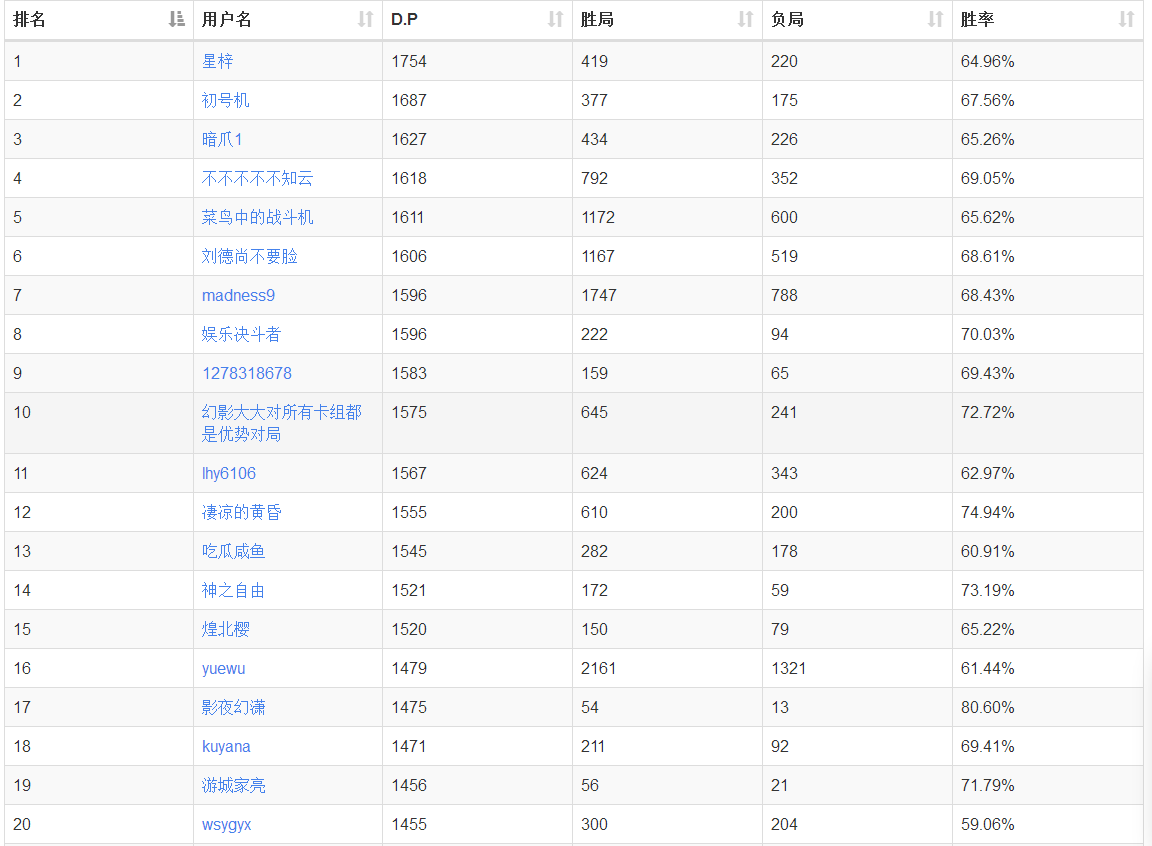Sort by D.P using its sort icon
The height and width of the screenshot is (846, 1152).
coord(555,19)
